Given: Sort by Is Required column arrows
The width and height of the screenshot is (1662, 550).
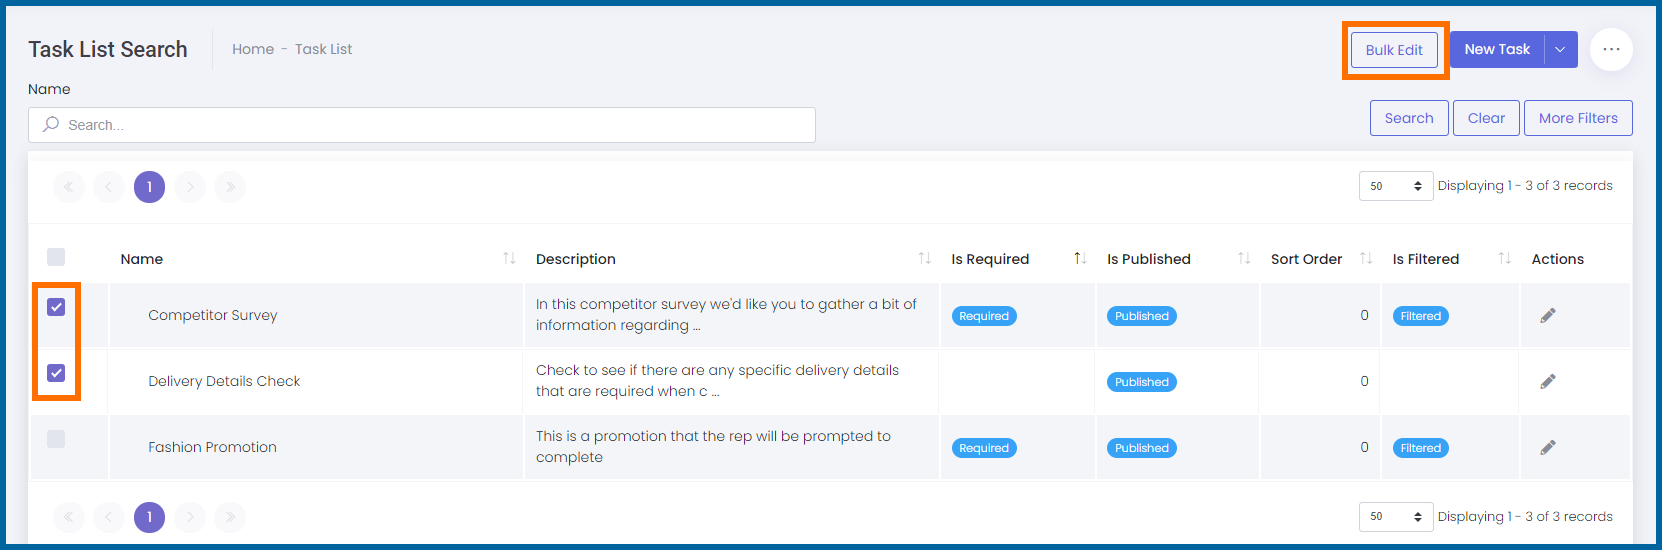Looking at the screenshot, I should pyautogui.click(x=1080, y=259).
